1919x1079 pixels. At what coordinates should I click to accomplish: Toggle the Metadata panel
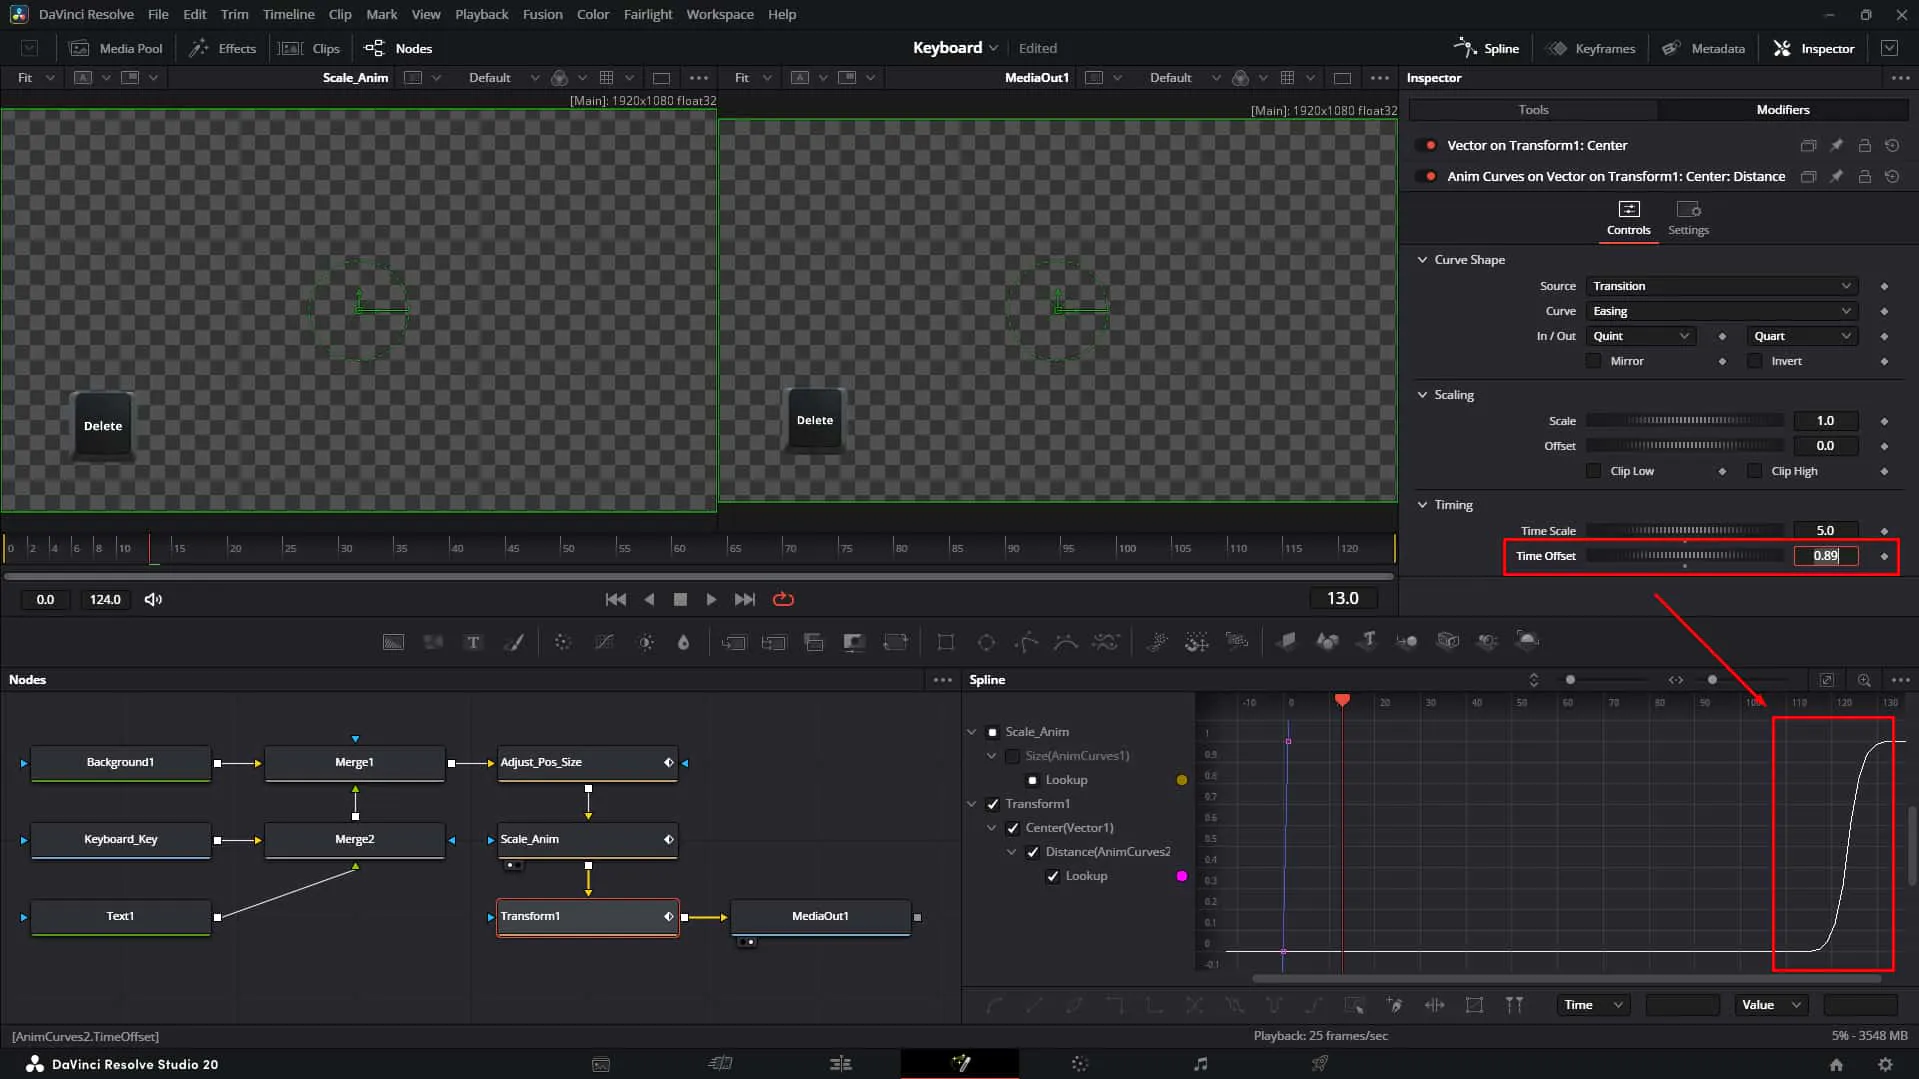[x=1703, y=48]
